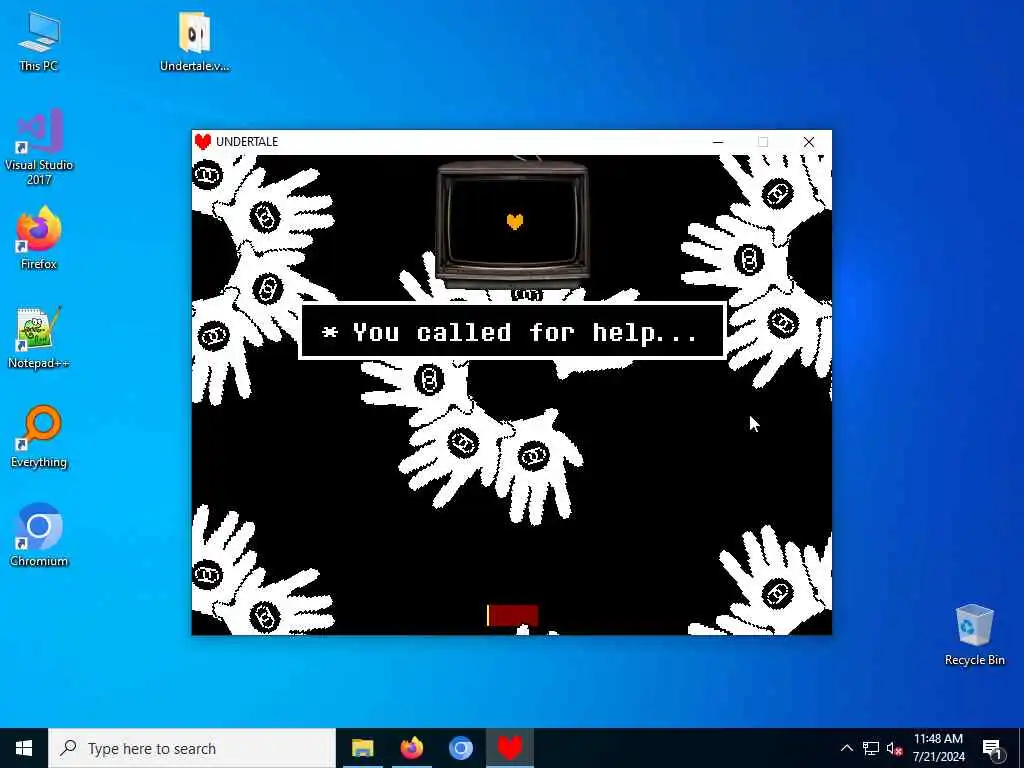Click the red heart icon in Undertale title bar

coord(203,142)
